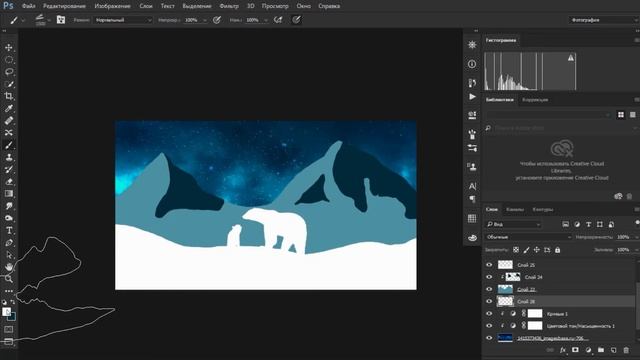Add a layer mask
This screenshot has width=640, height=360.
pyautogui.click(x=575, y=350)
